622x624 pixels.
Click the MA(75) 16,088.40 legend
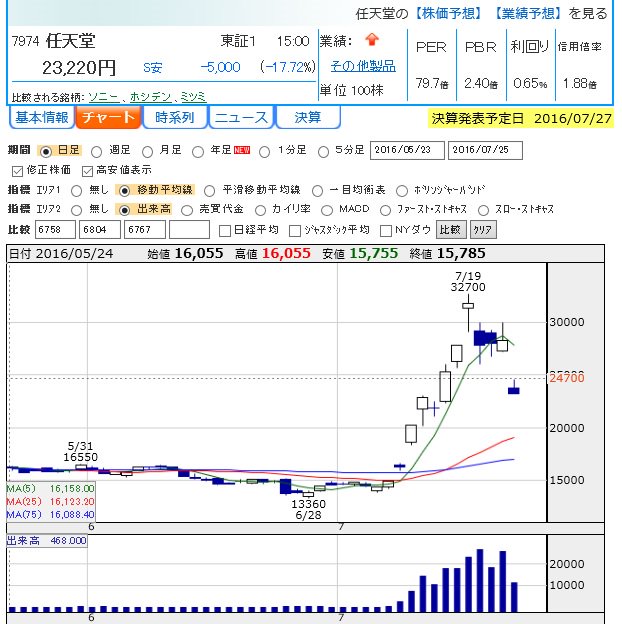pos(51,515)
